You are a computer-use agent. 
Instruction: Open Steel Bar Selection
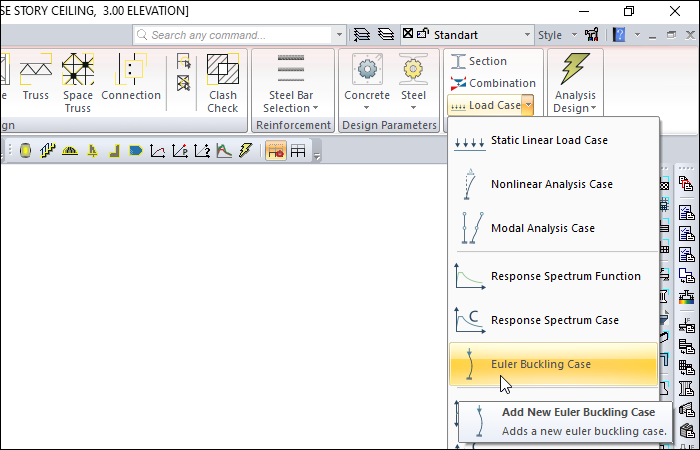(291, 83)
